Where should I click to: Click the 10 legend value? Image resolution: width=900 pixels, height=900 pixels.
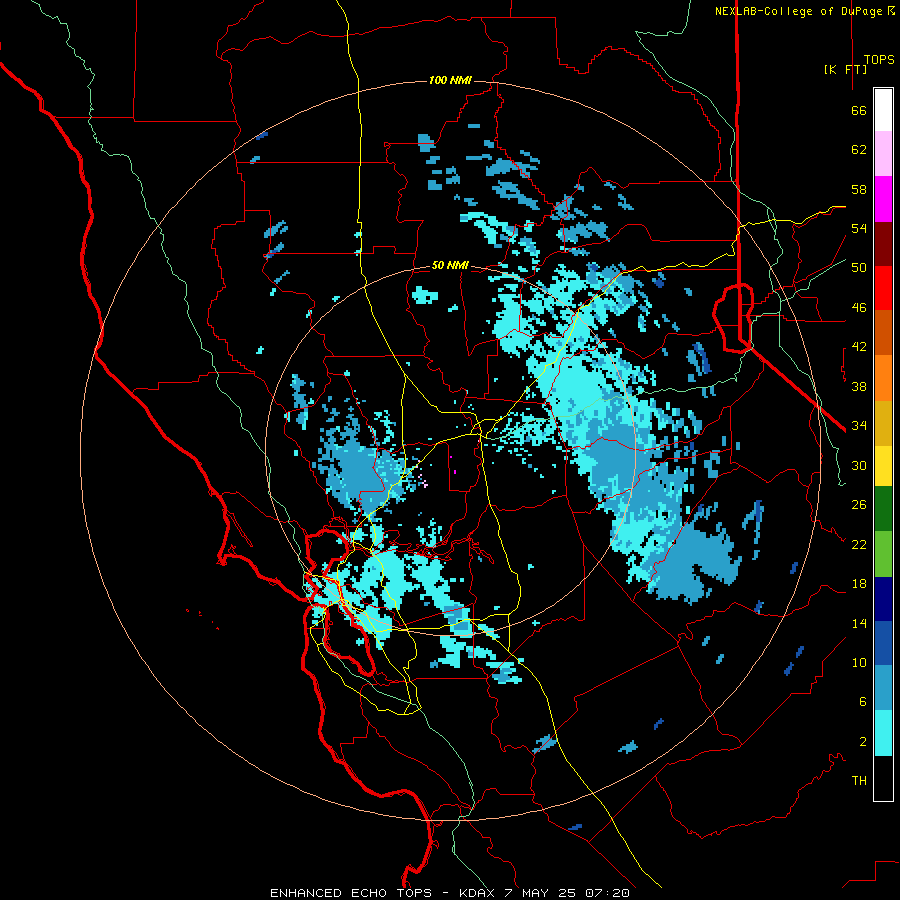[x=859, y=663]
